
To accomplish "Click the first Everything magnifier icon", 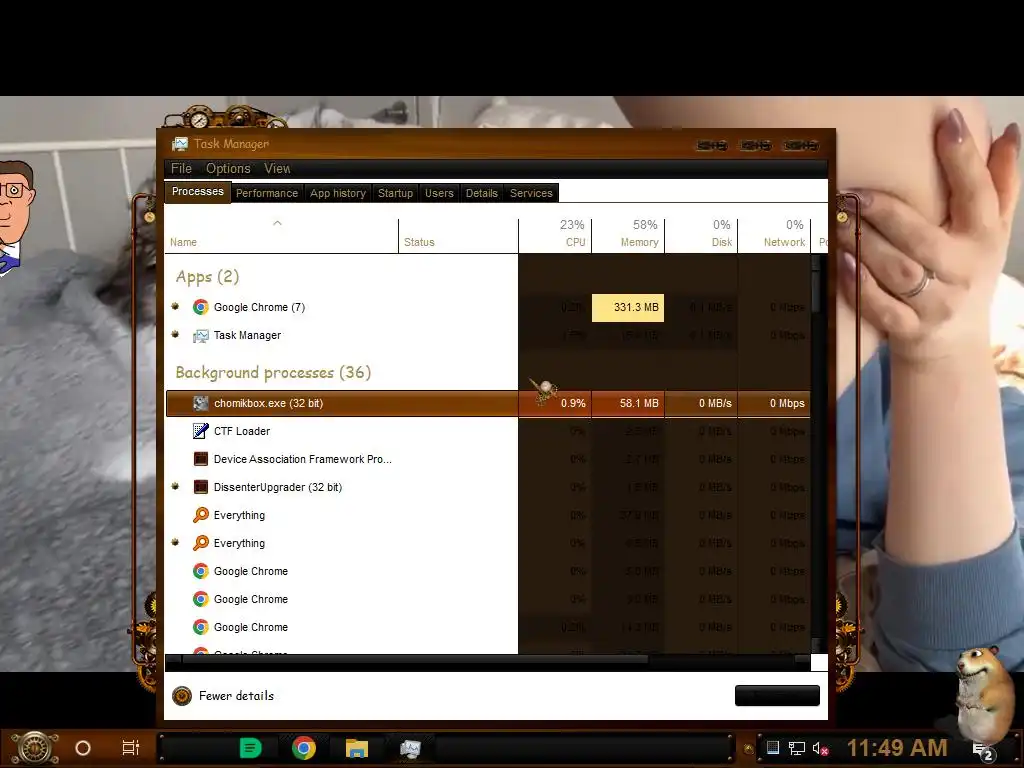I will click(200, 515).
